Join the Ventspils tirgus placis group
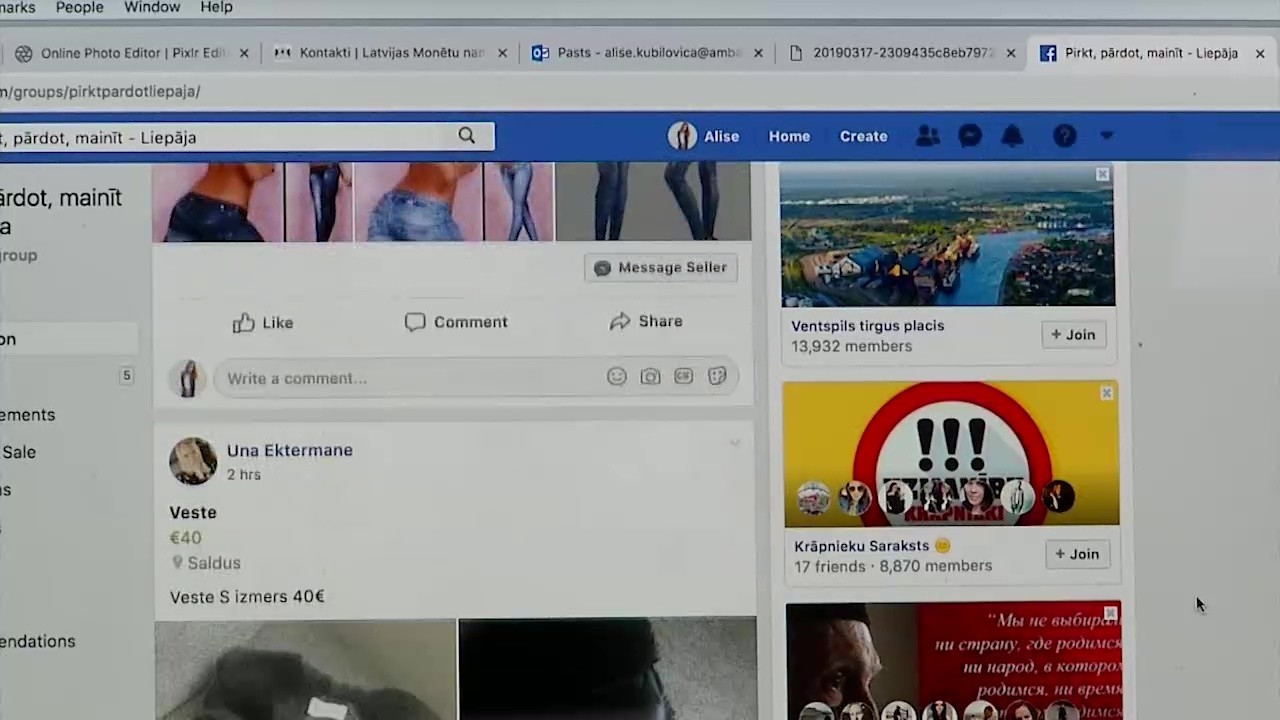Screen dimensions: 1280x720 tap(1073, 335)
